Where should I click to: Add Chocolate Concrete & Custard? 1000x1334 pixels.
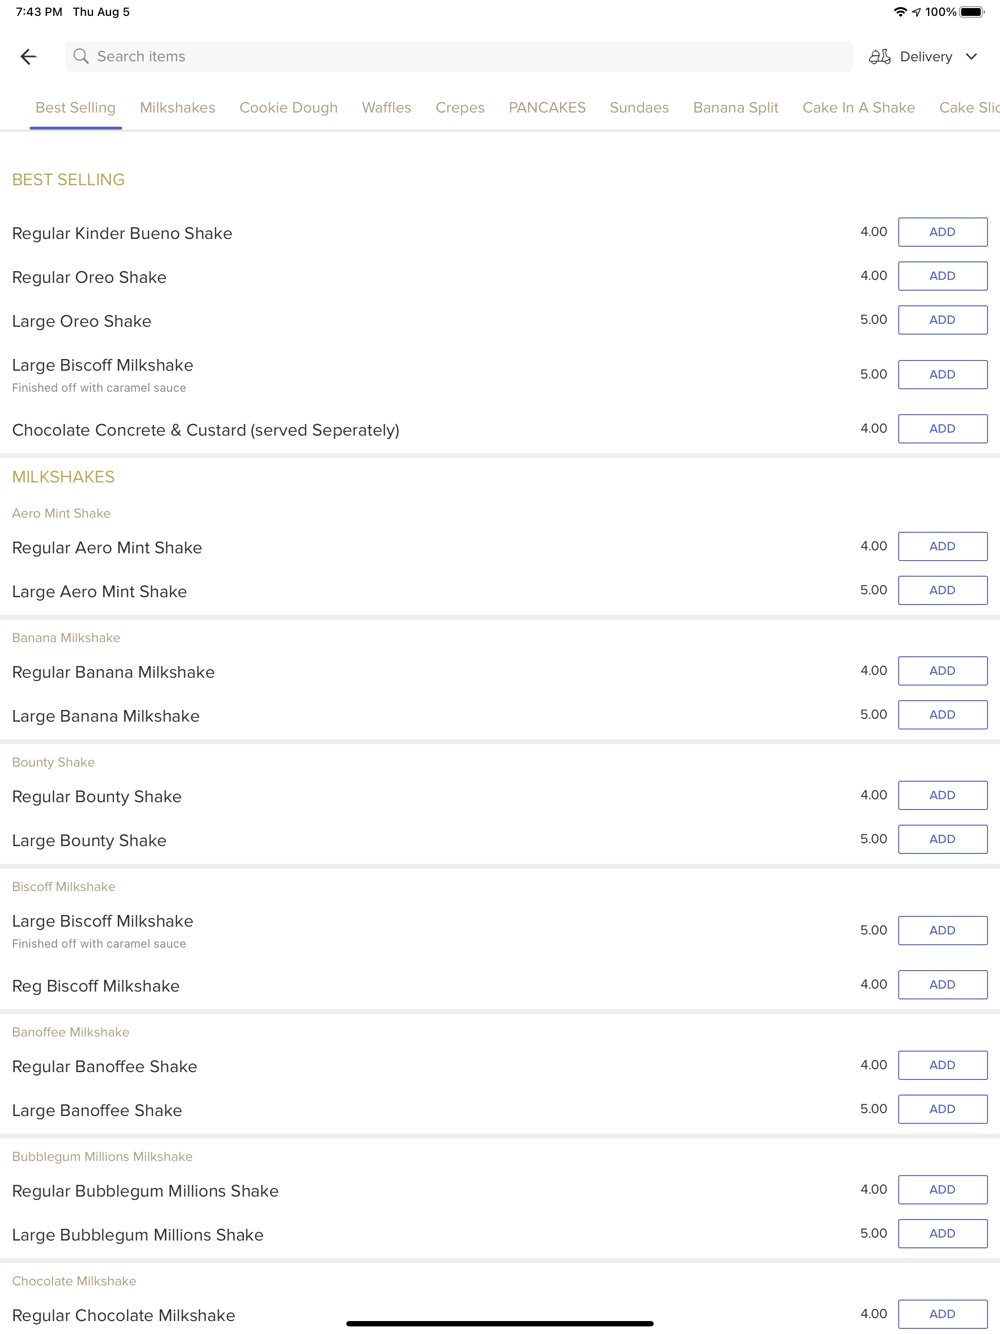[942, 429]
